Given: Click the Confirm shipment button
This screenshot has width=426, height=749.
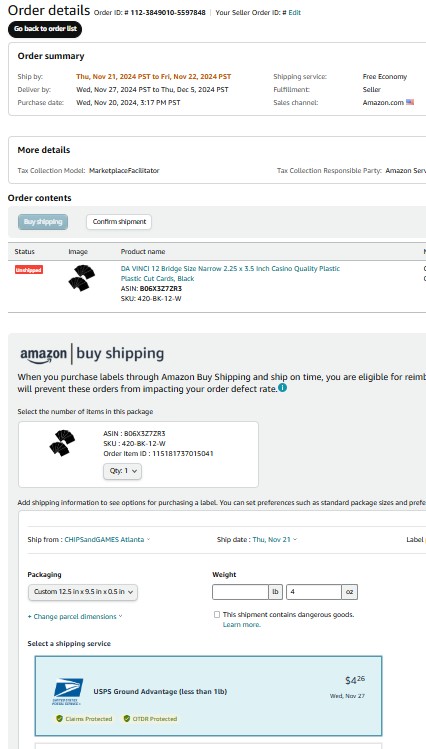Looking at the screenshot, I should coord(119,222).
